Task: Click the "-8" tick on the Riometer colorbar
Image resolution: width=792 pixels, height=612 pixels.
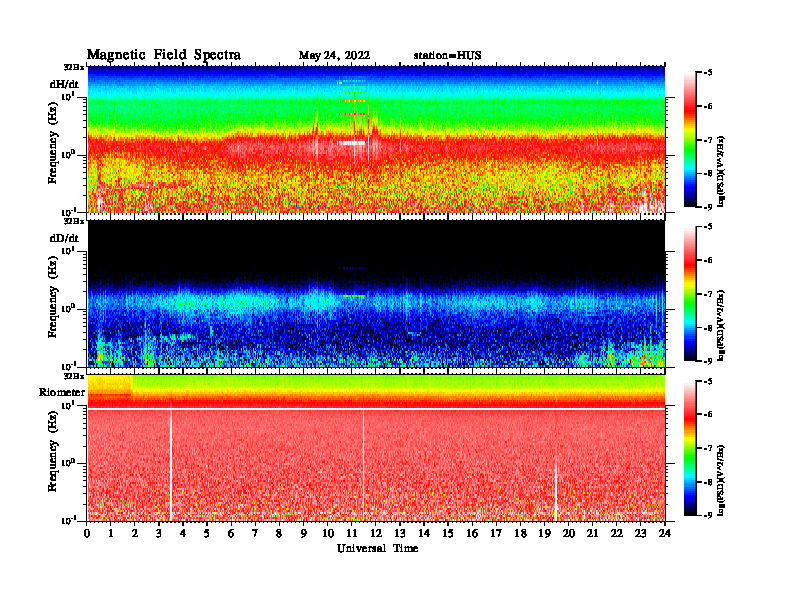Action: (x=708, y=482)
